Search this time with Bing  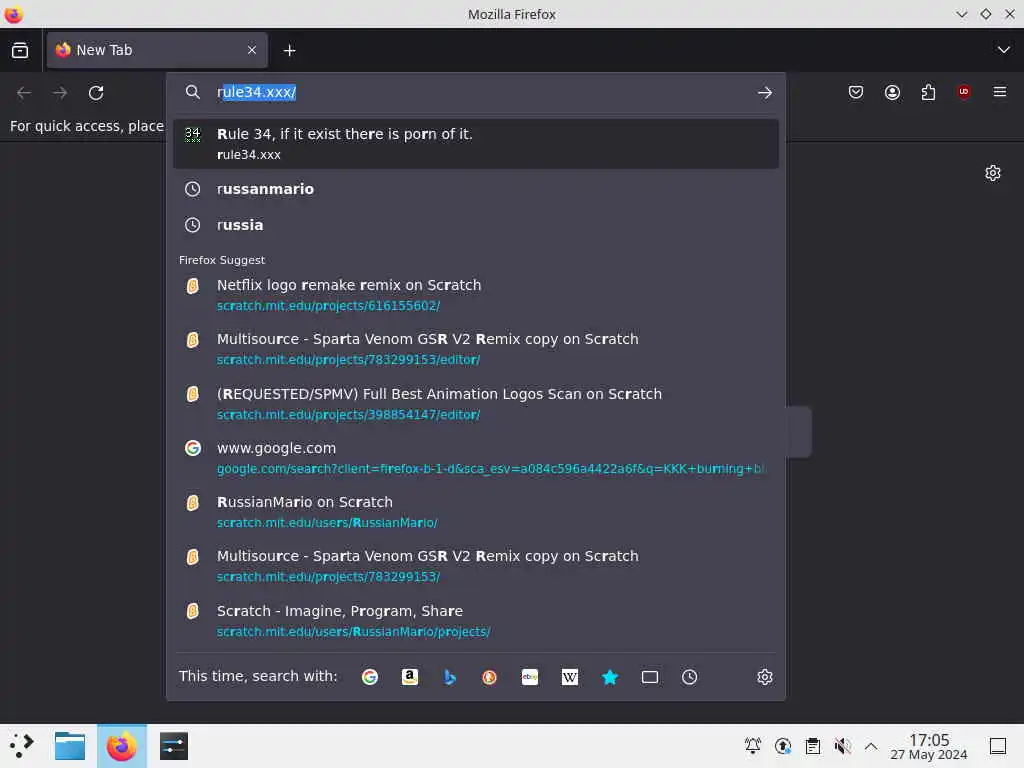(x=449, y=677)
